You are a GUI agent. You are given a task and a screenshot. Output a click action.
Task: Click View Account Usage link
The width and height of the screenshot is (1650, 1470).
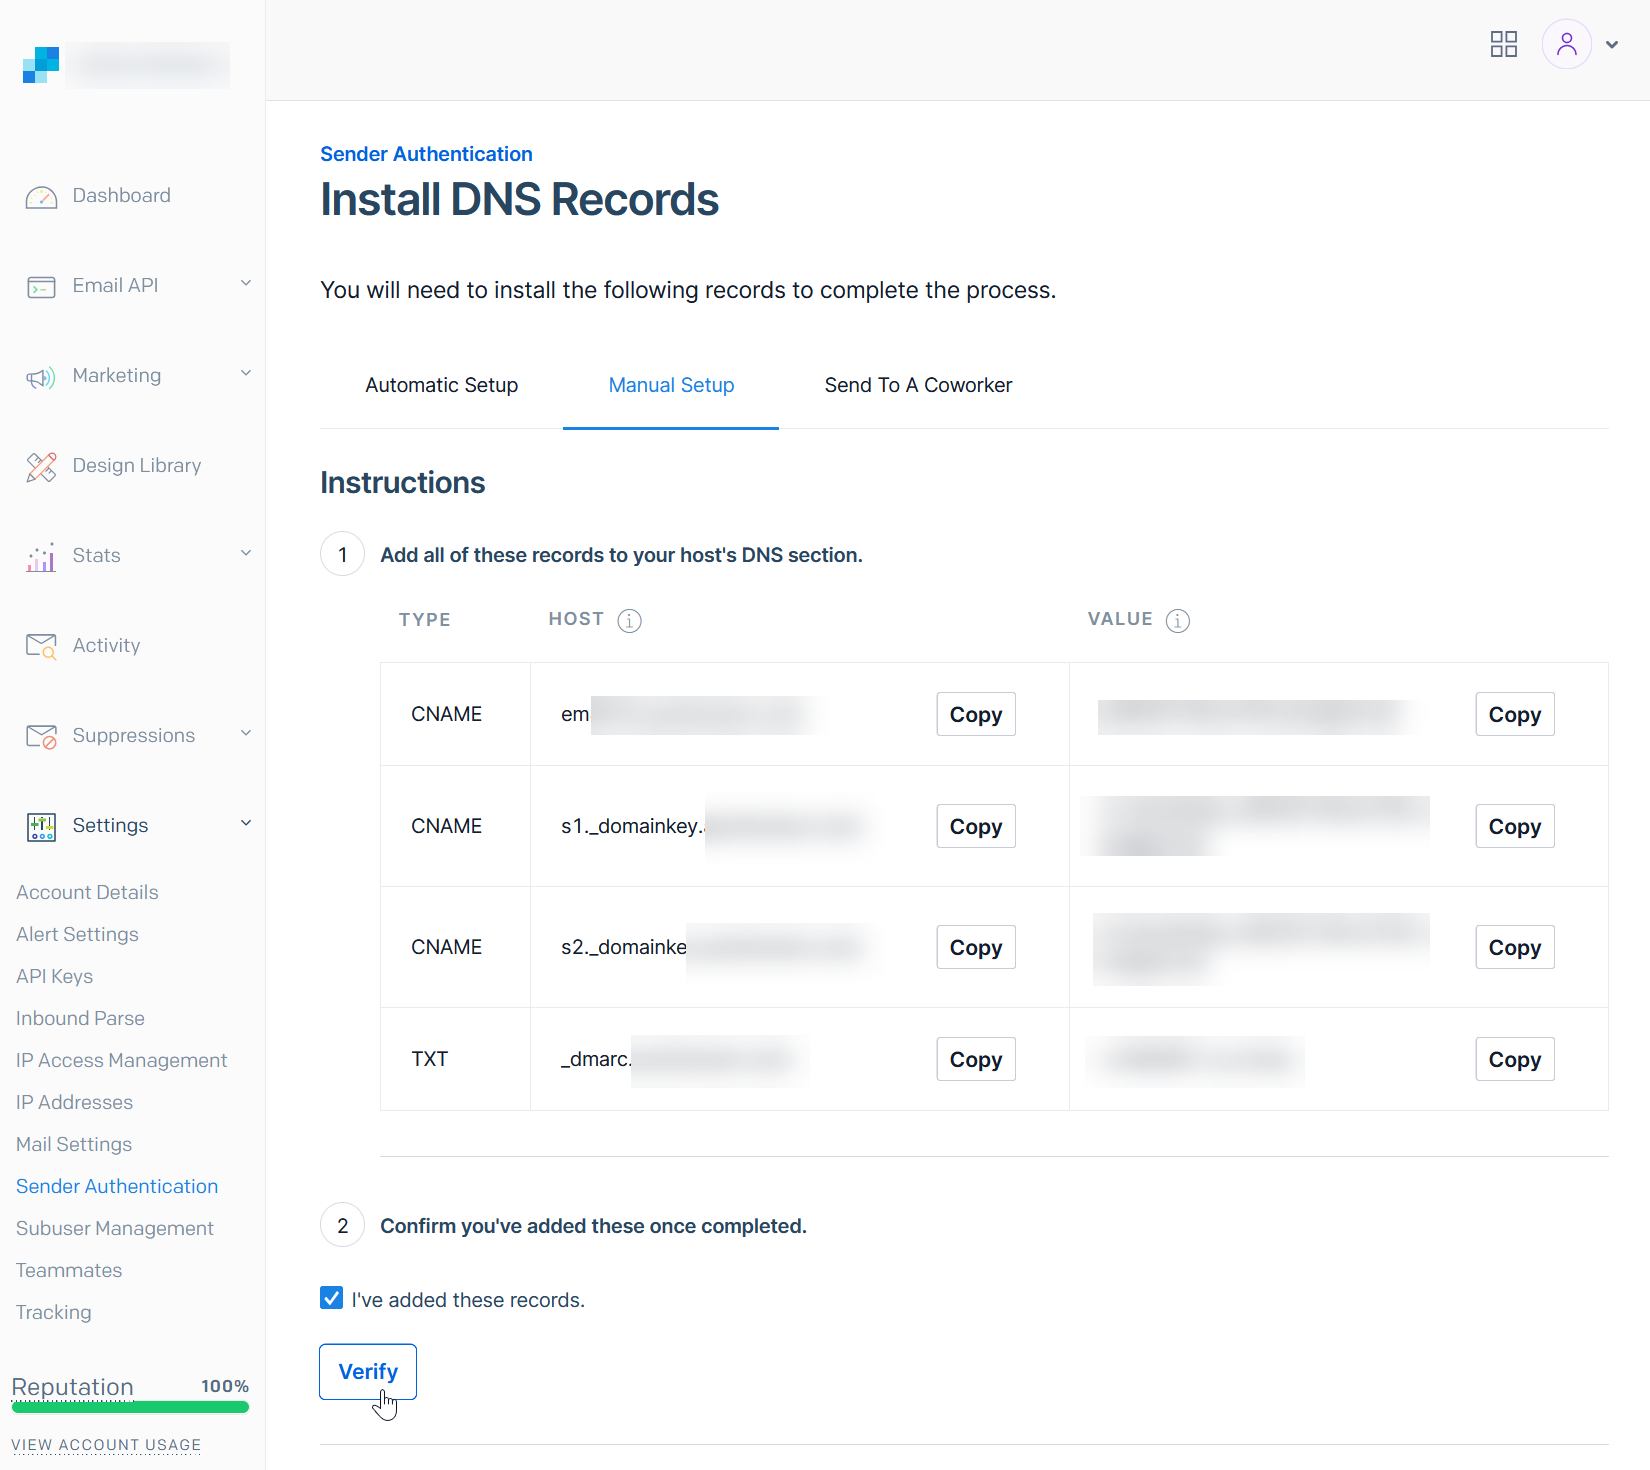click(106, 1445)
